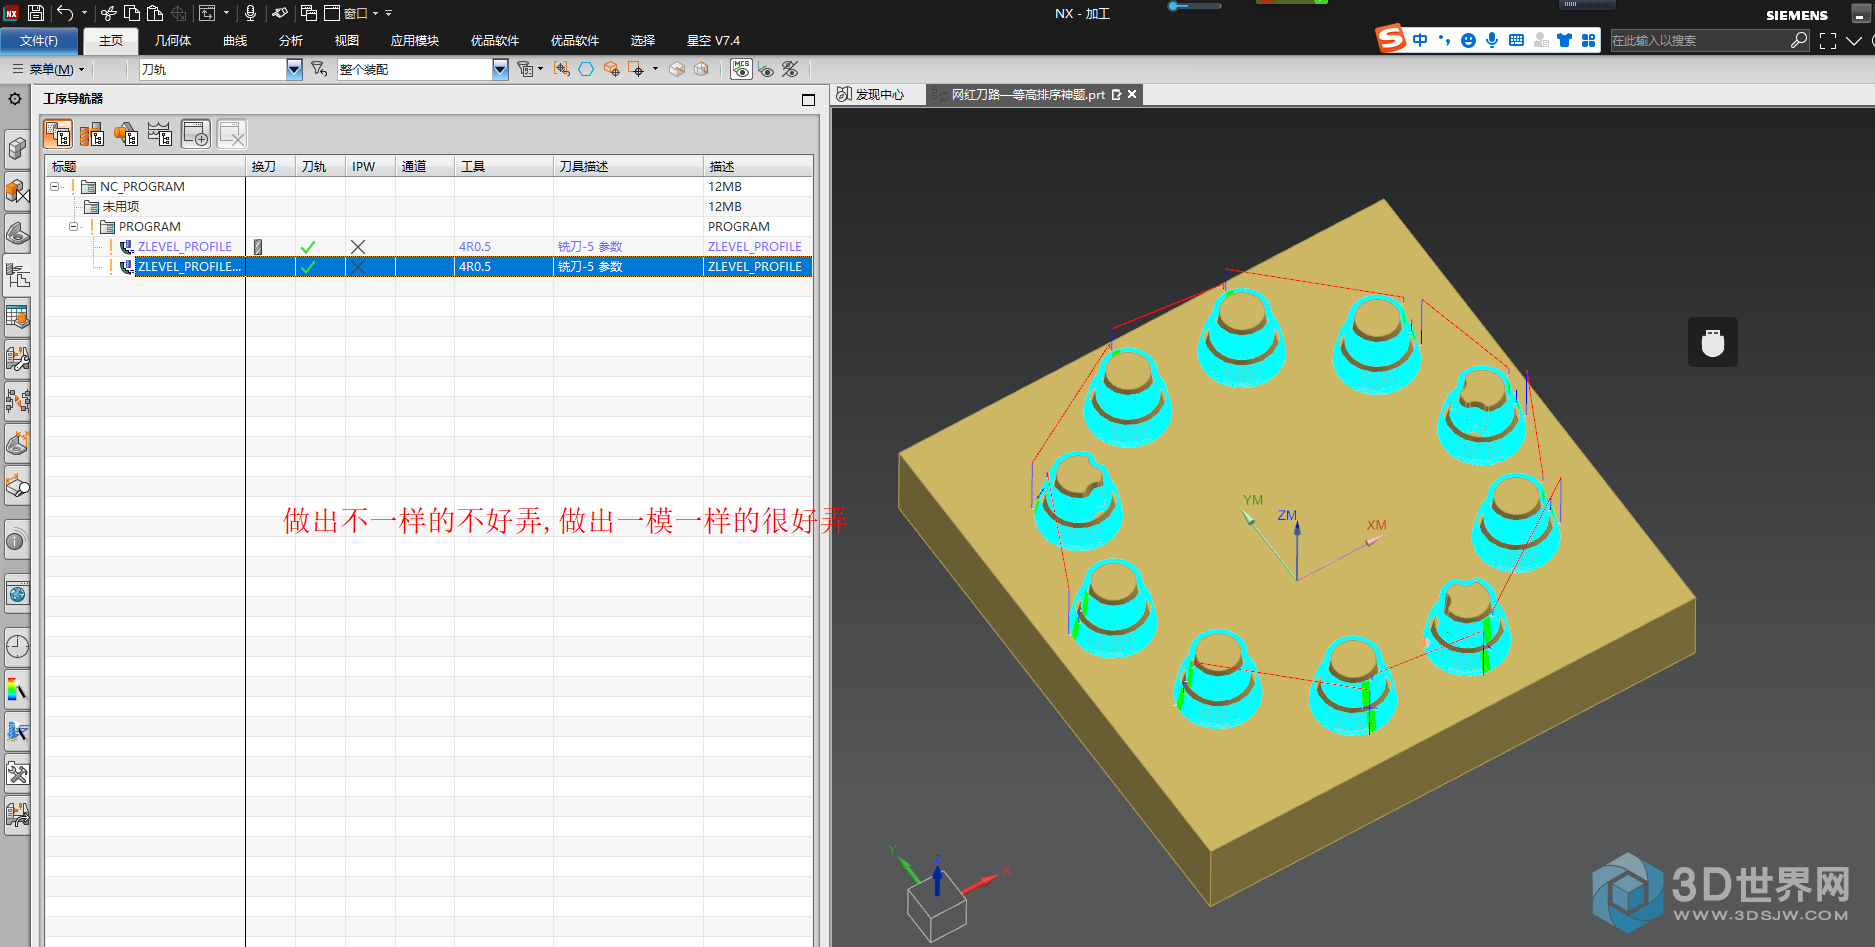Open the color palette sidebar tab
Image resolution: width=1875 pixels, height=947 pixels.
17,689
